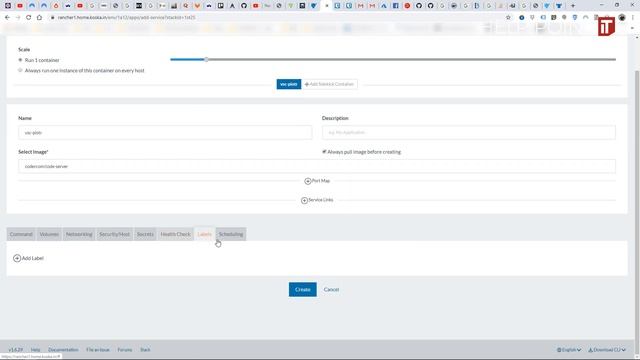Click the browser back arrow
This screenshot has height=360, width=640.
coord(7,18)
